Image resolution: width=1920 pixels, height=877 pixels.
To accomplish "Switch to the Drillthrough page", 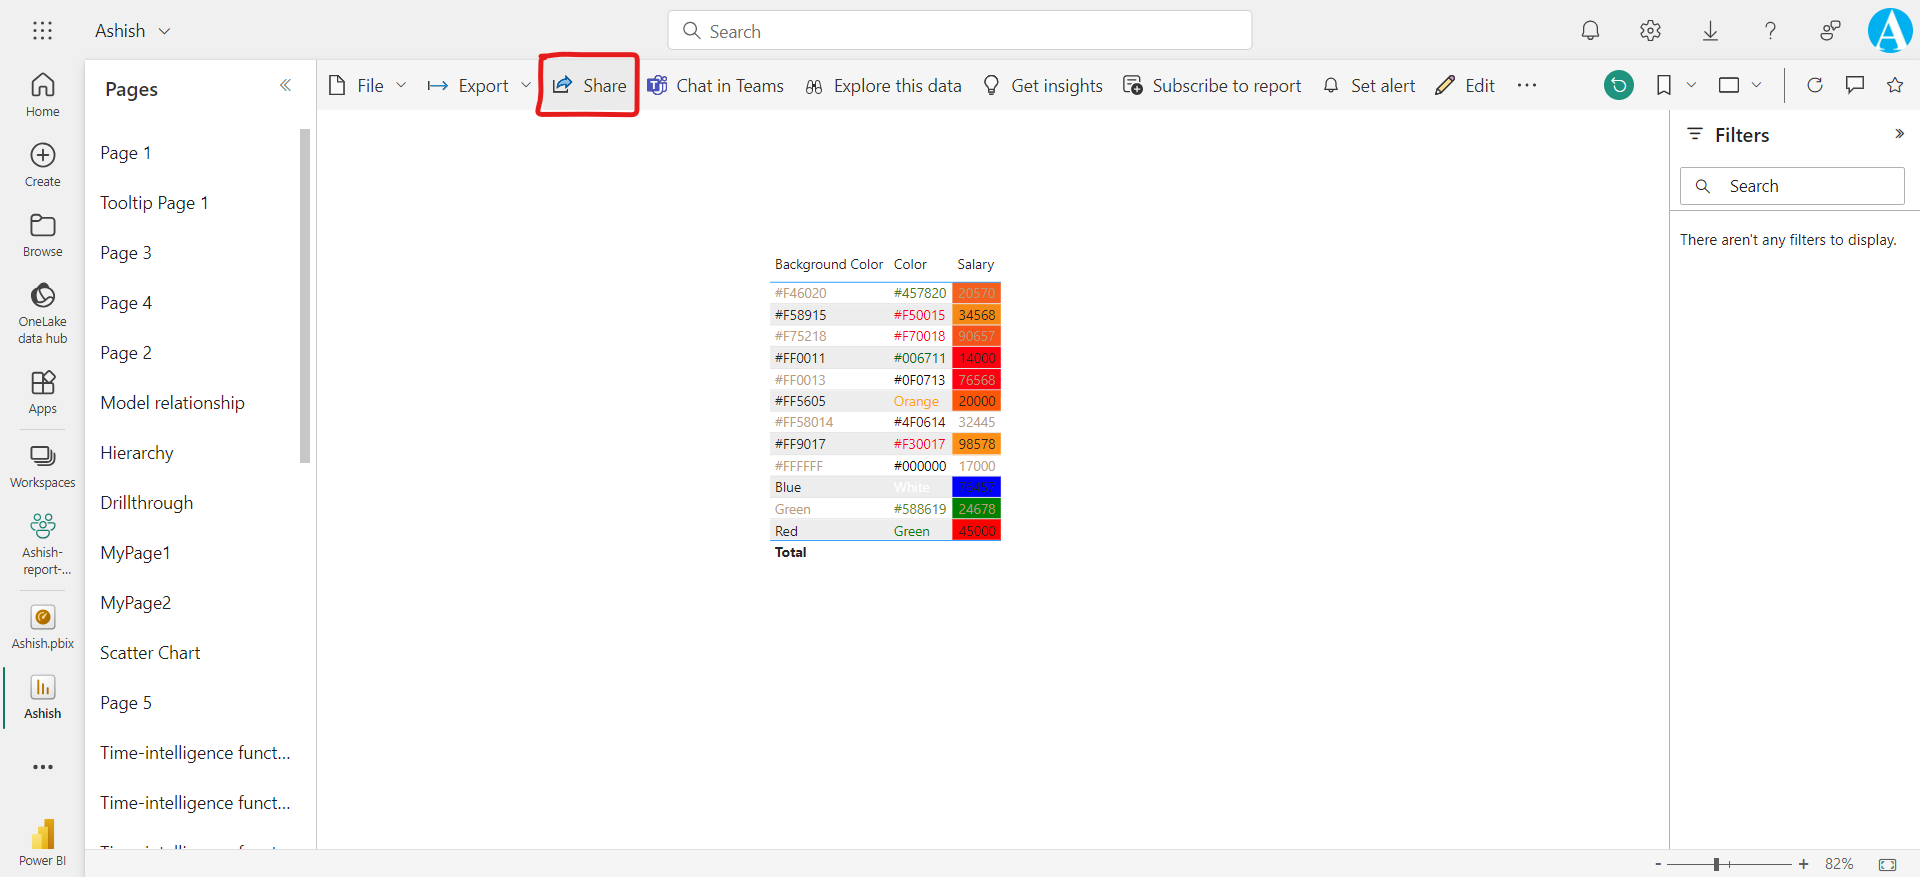I will tap(147, 503).
